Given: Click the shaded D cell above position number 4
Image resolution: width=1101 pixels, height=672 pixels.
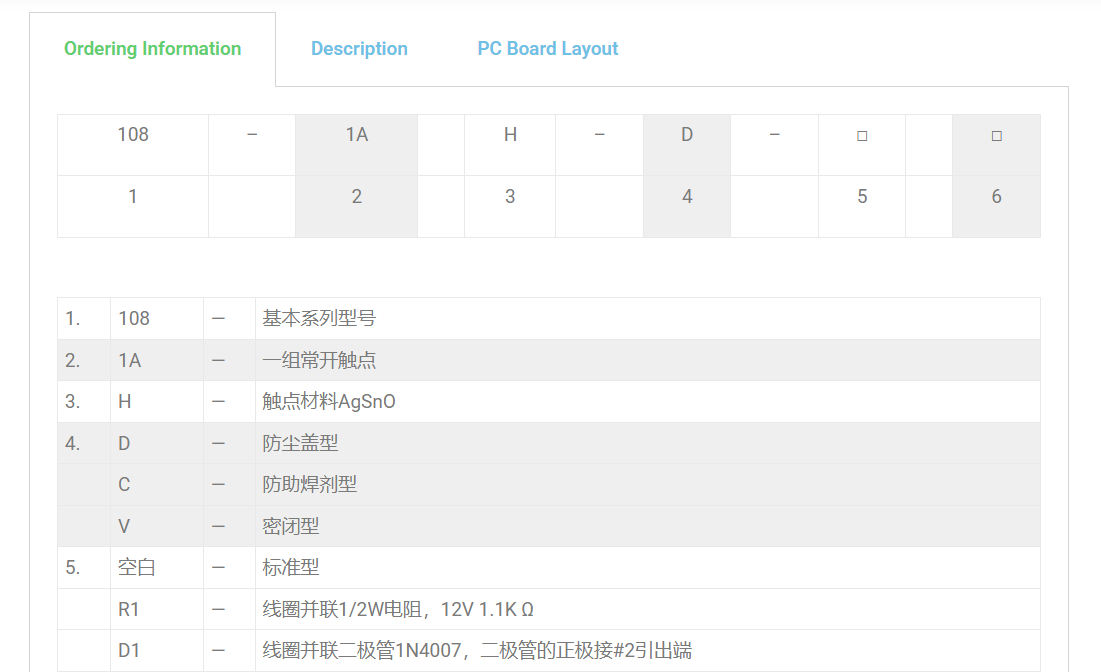Looking at the screenshot, I should point(687,135).
